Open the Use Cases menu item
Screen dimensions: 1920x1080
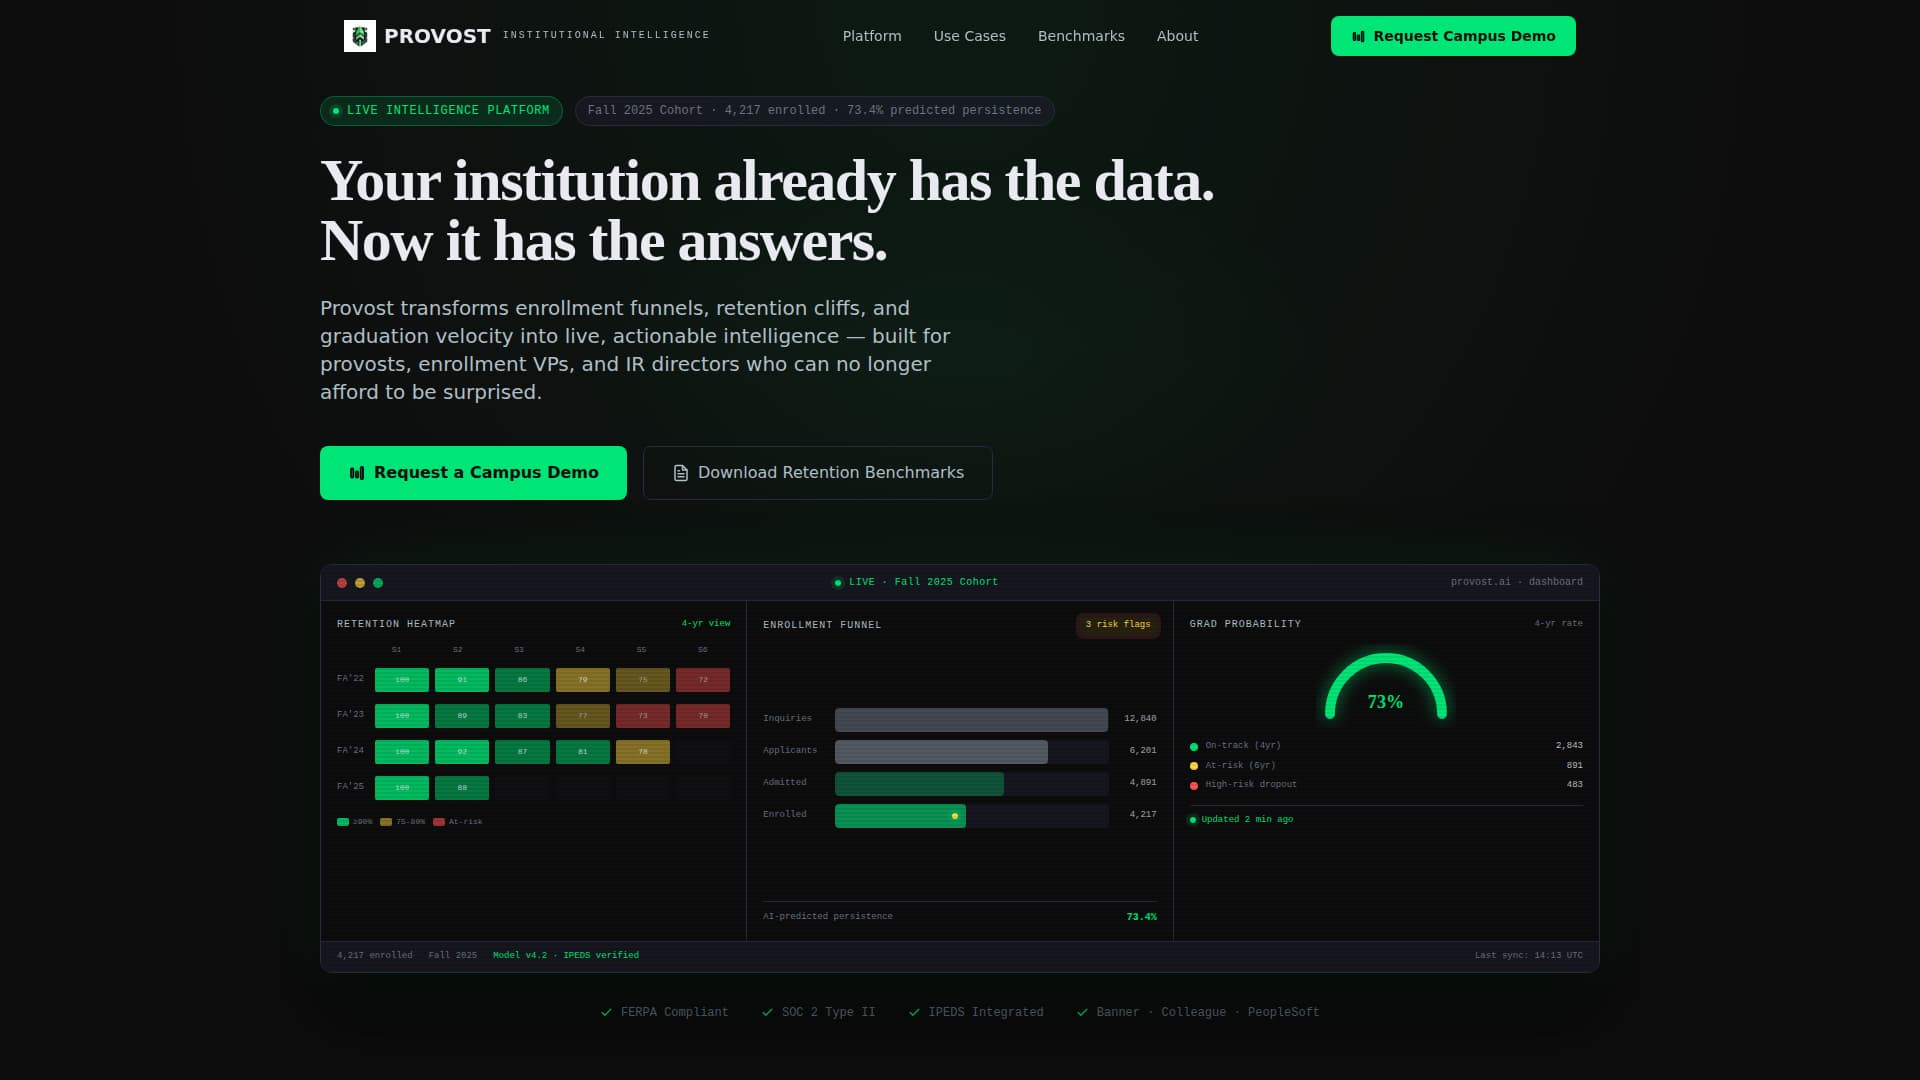[970, 36]
